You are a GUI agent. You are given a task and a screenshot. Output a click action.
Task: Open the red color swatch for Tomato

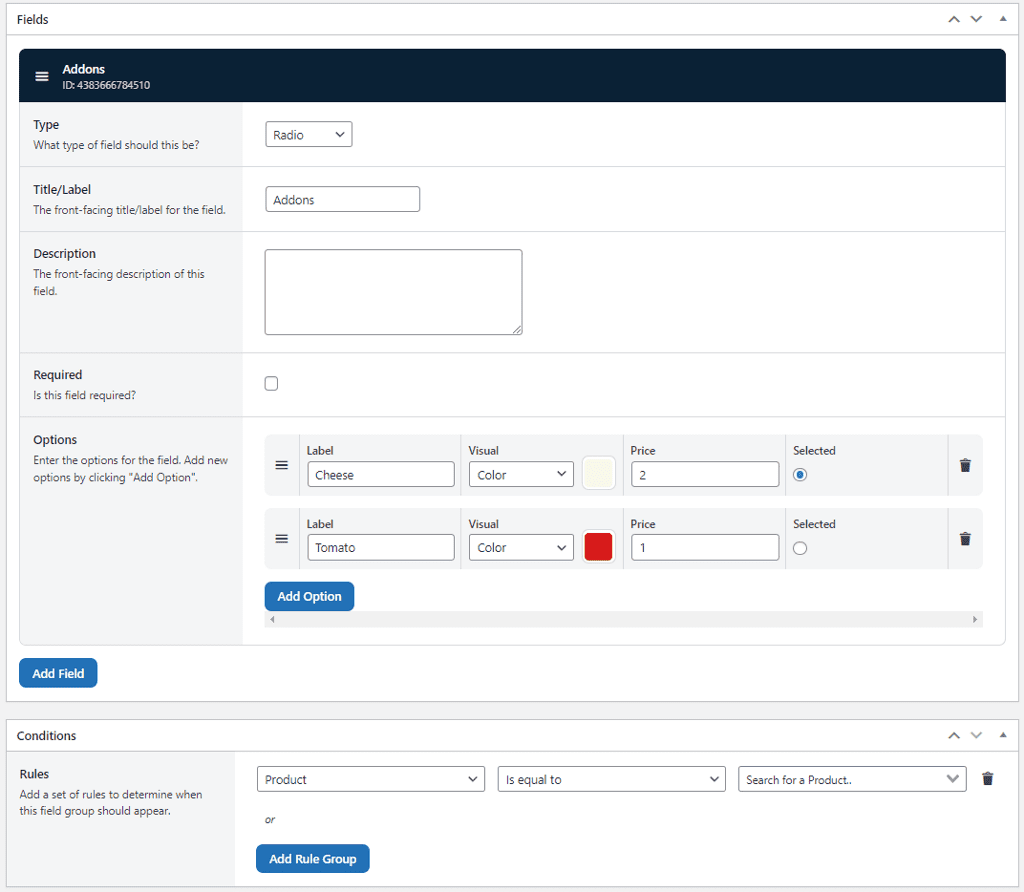(x=598, y=548)
